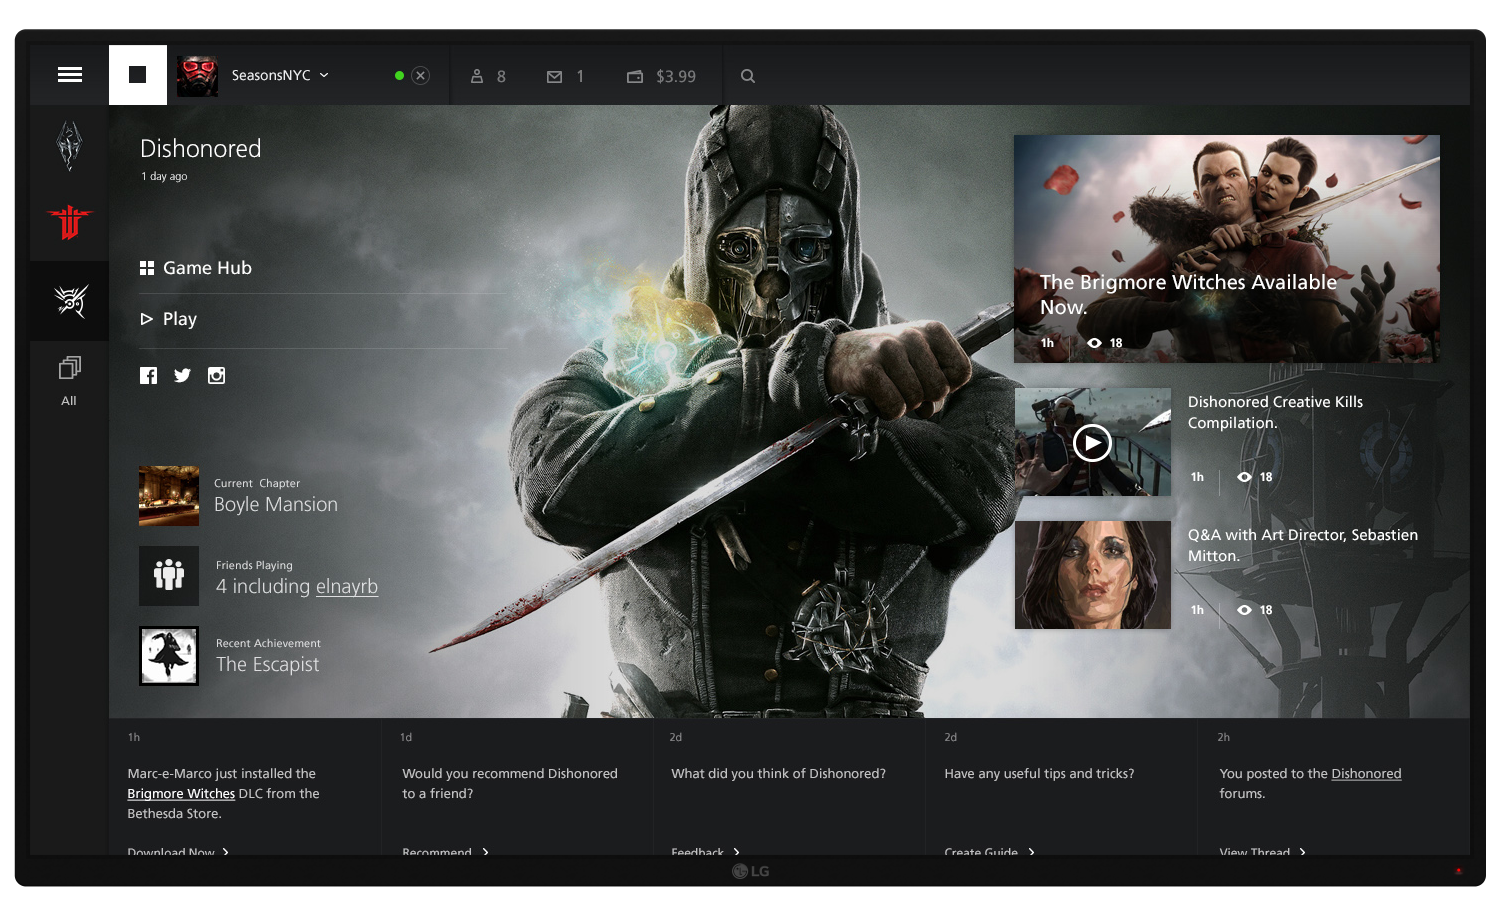The height and width of the screenshot is (900, 1500).
Task: Click Play to launch Dishonored
Action: click(x=168, y=319)
